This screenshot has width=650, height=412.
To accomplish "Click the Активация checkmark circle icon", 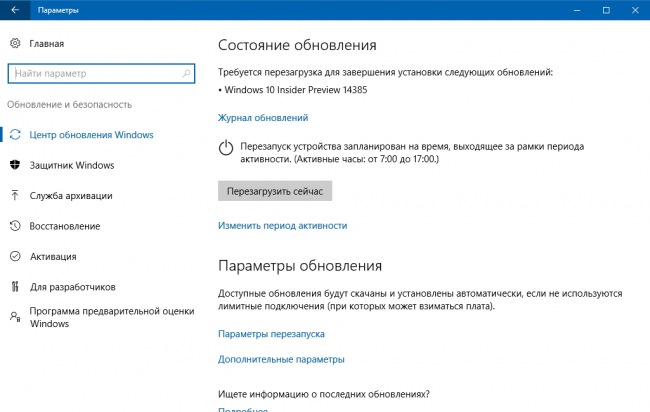I will pyautogui.click(x=15, y=256).
